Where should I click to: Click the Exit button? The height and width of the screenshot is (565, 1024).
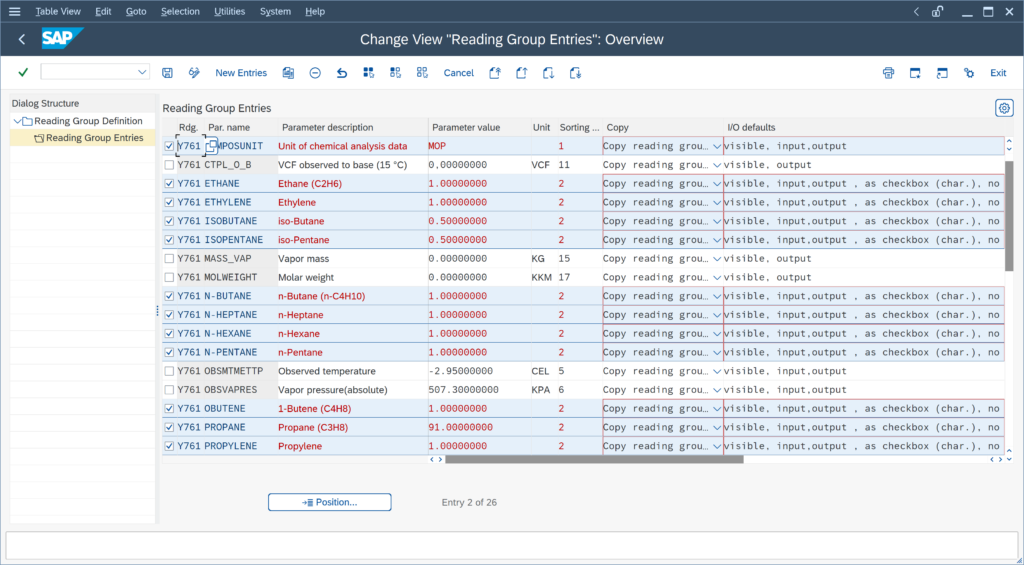(998, 73)
